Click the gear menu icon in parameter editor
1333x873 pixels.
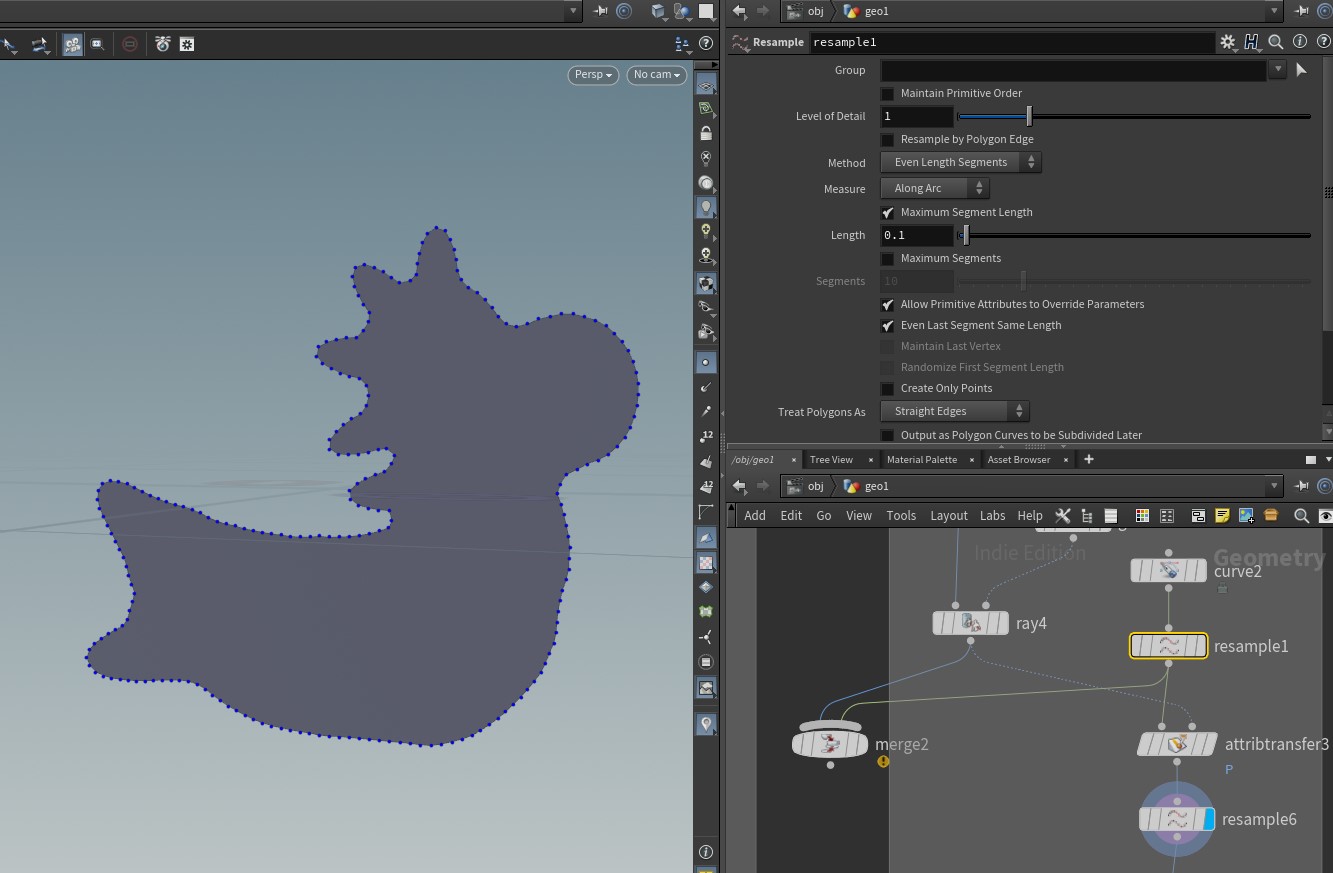click(x=1227, y=42)
